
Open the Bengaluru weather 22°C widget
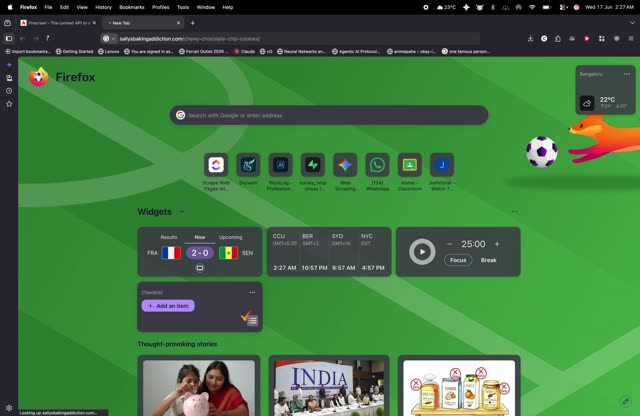click(605, 90)
